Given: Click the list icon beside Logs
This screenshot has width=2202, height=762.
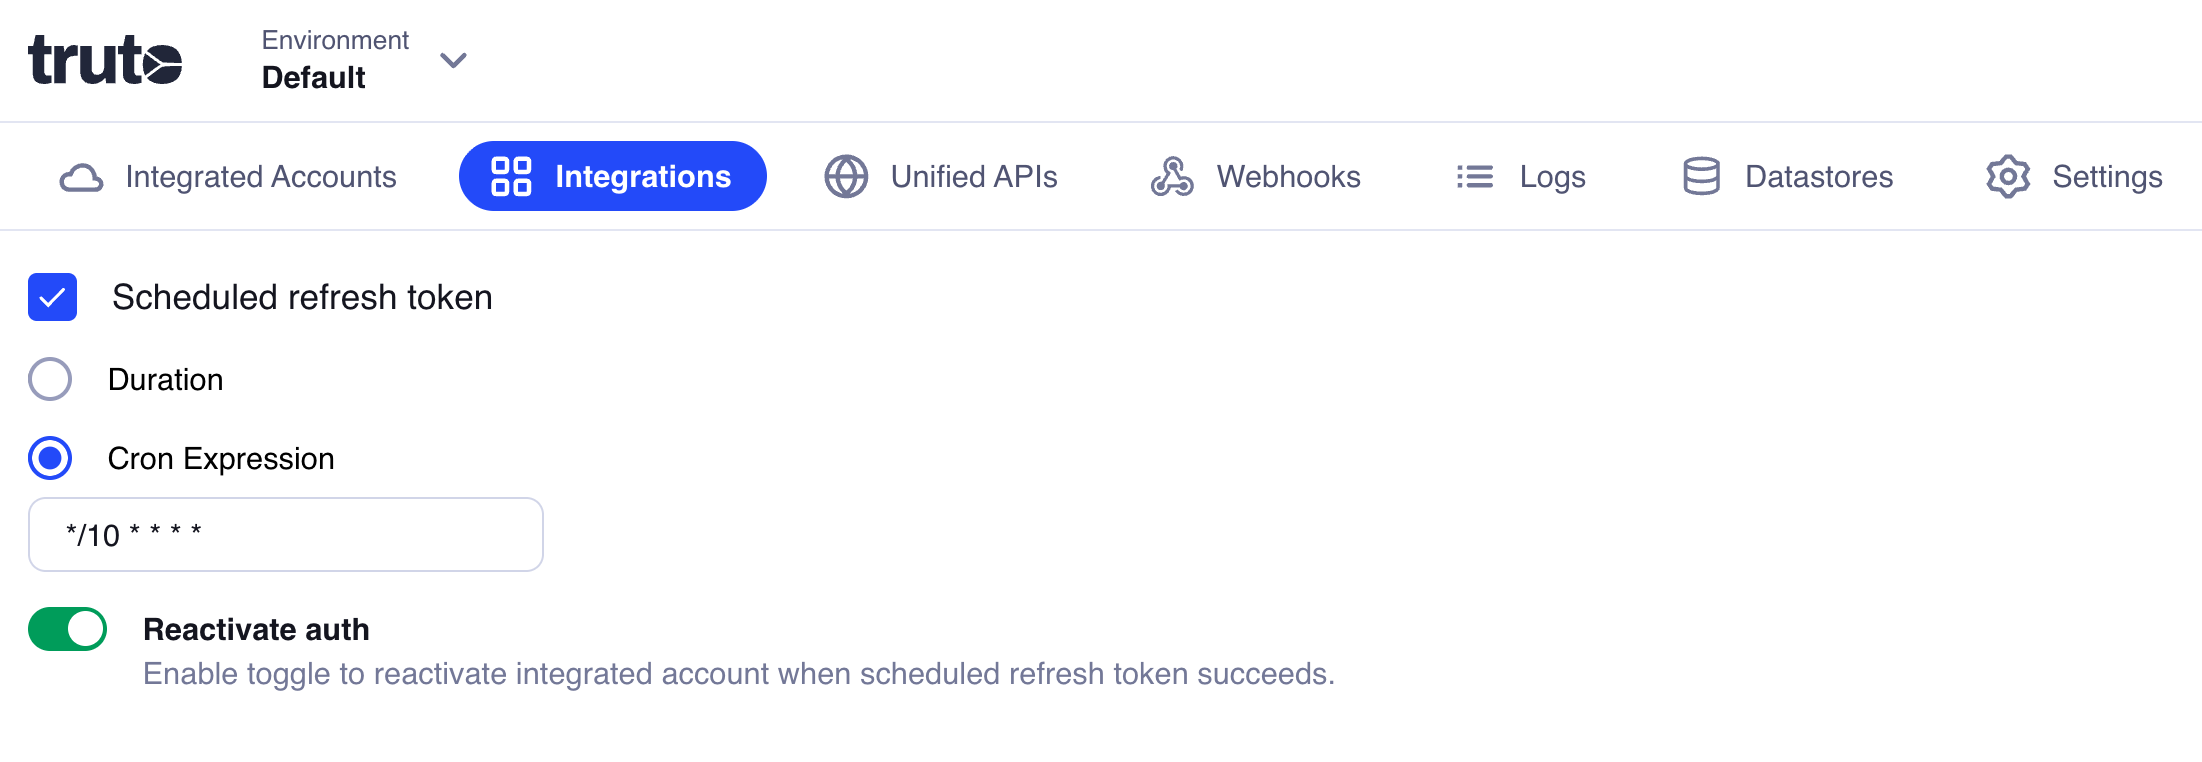Looking at the screenshot, I should pos(1475,177).
